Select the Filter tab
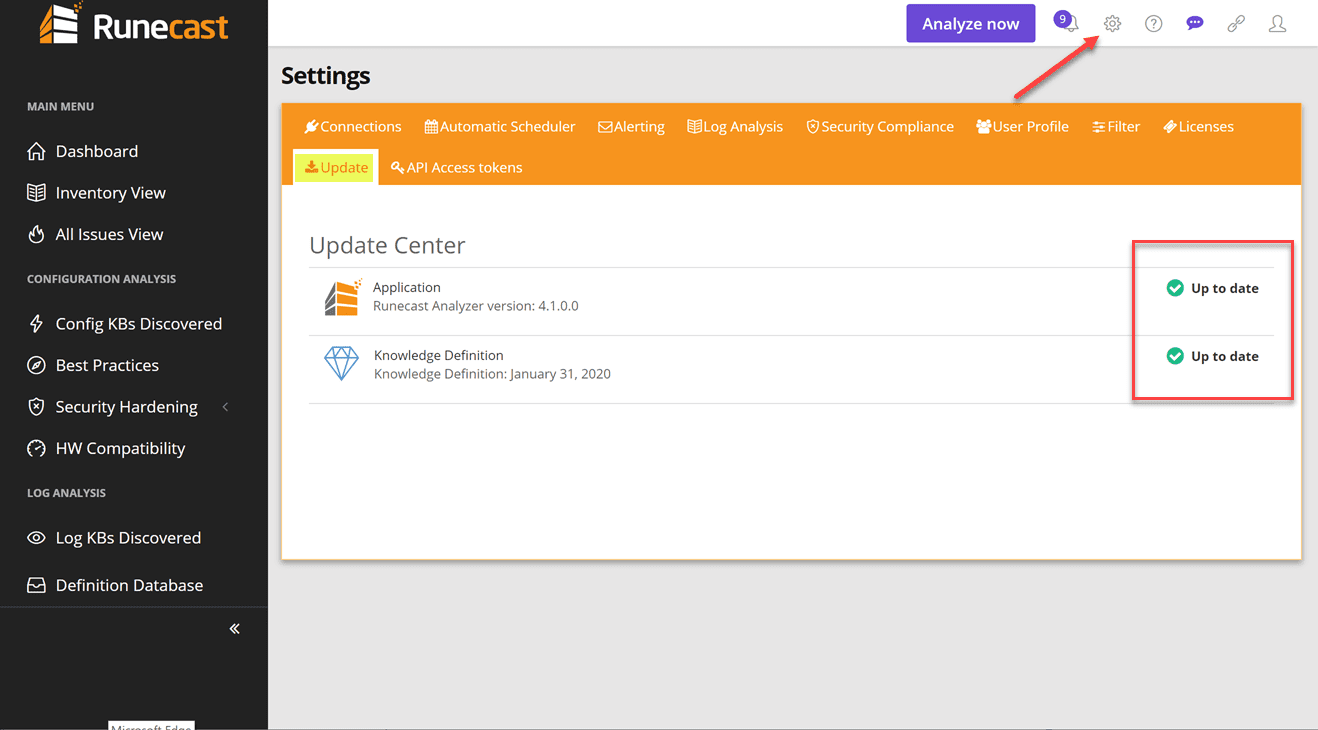Image resolution: width=1318 pixels, height=730 pixels. [x=1116, y=127]
